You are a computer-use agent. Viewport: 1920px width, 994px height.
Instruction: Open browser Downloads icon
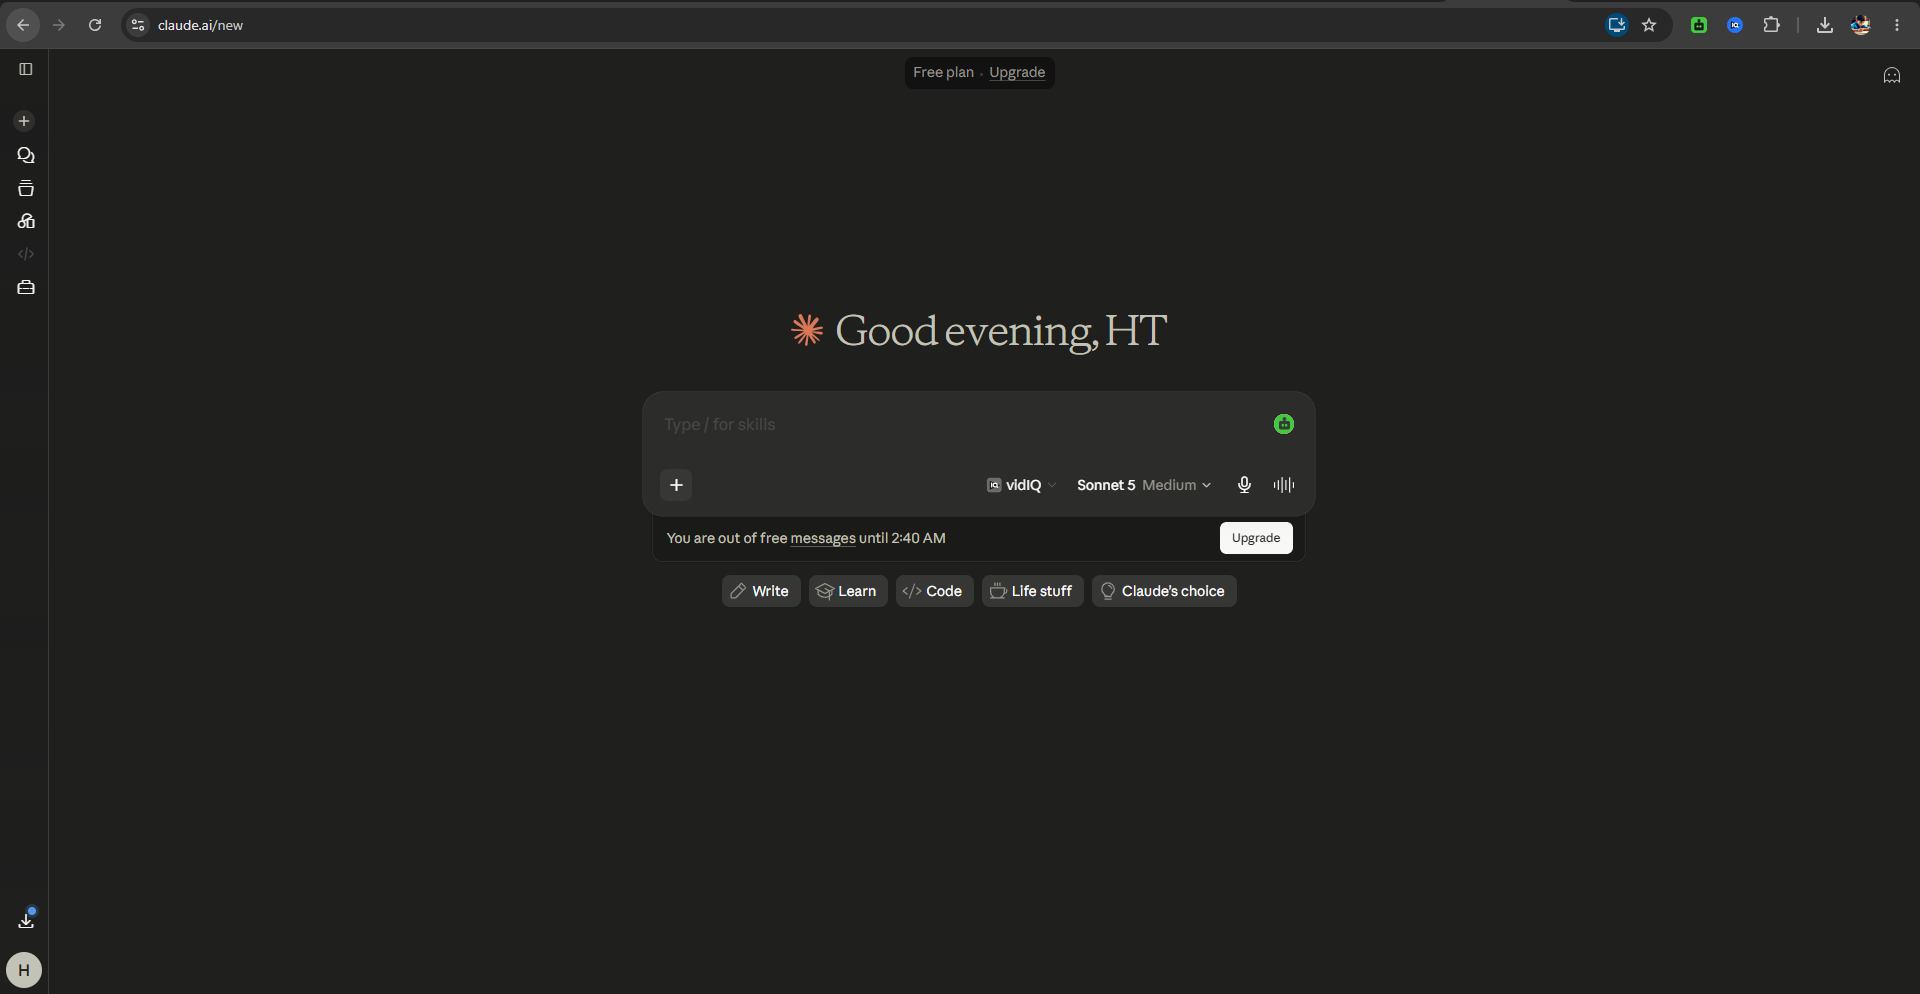point(1825,25)
